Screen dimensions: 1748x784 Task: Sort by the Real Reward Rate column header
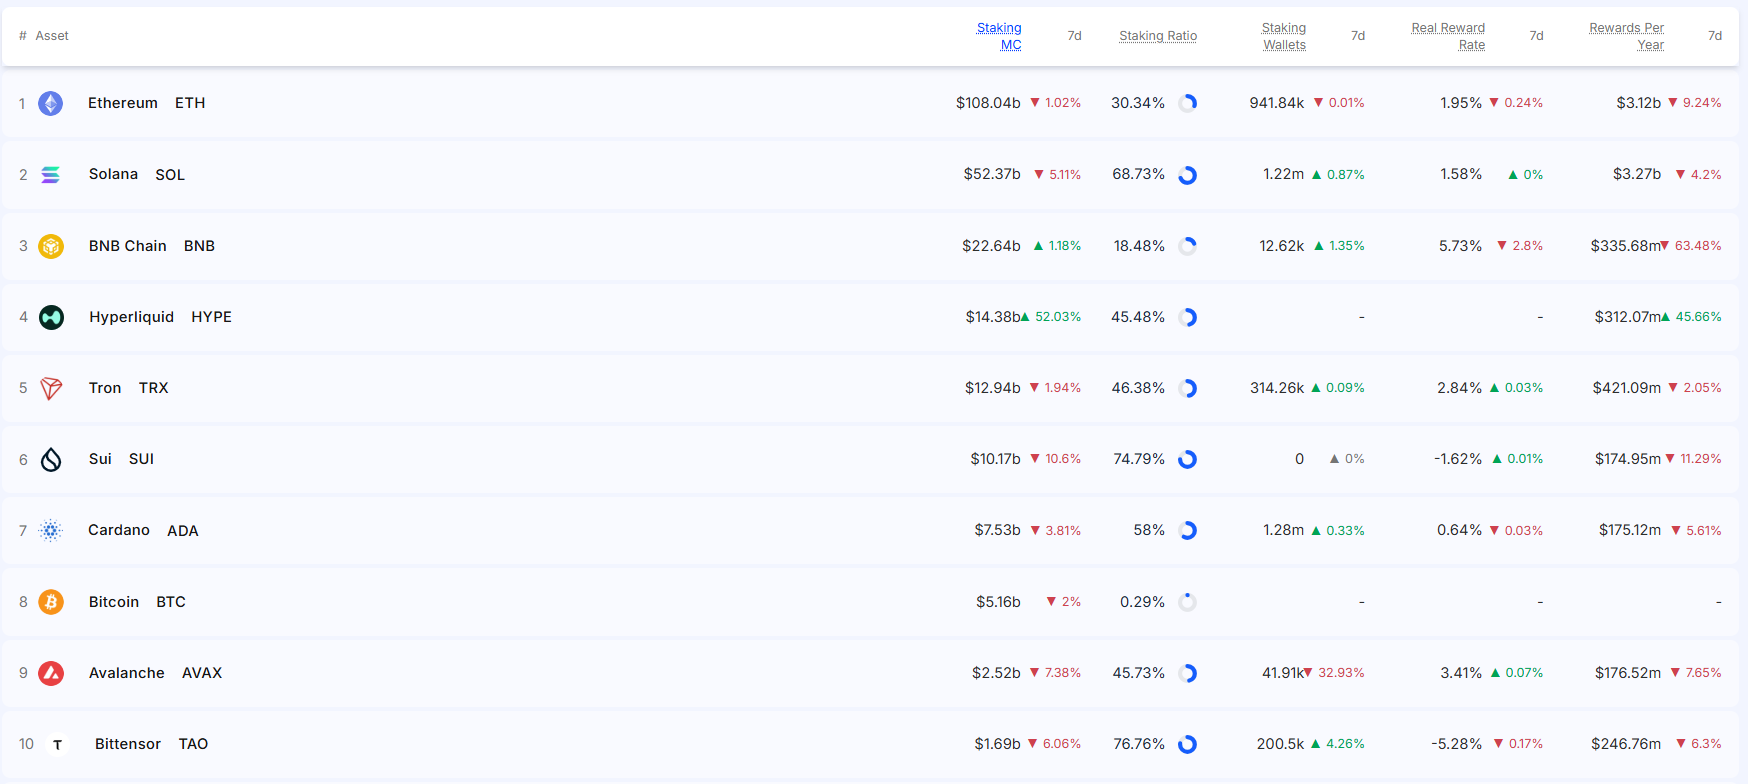coord(1448,36)
